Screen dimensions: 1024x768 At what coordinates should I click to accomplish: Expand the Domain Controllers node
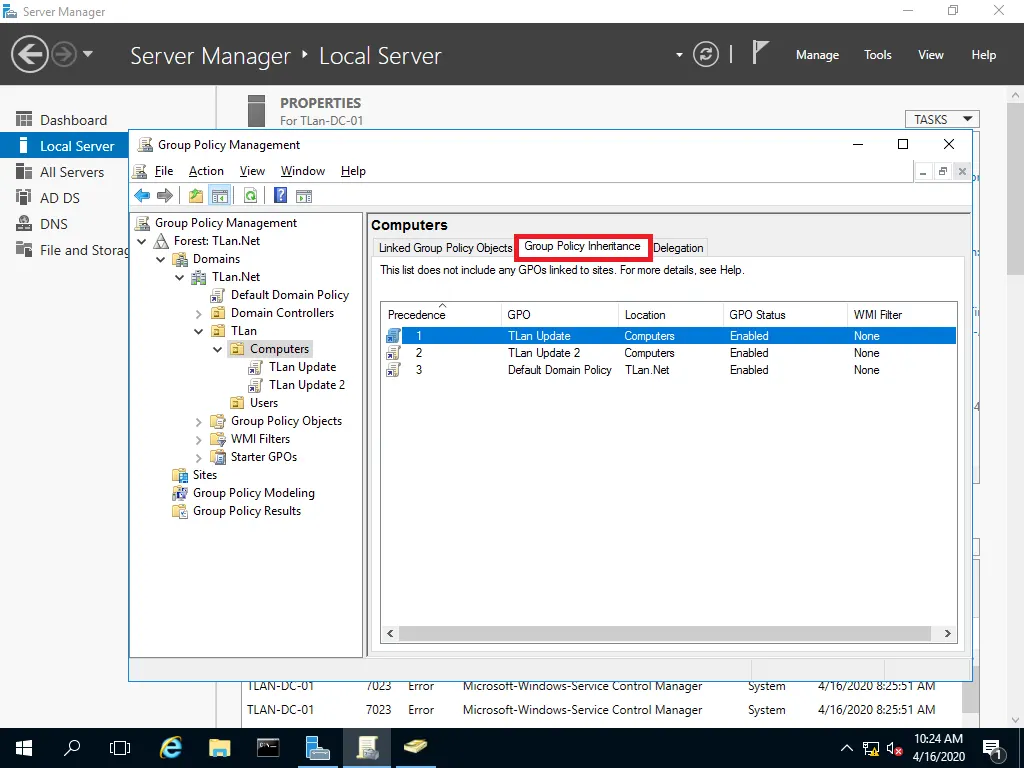coord(199,313)
